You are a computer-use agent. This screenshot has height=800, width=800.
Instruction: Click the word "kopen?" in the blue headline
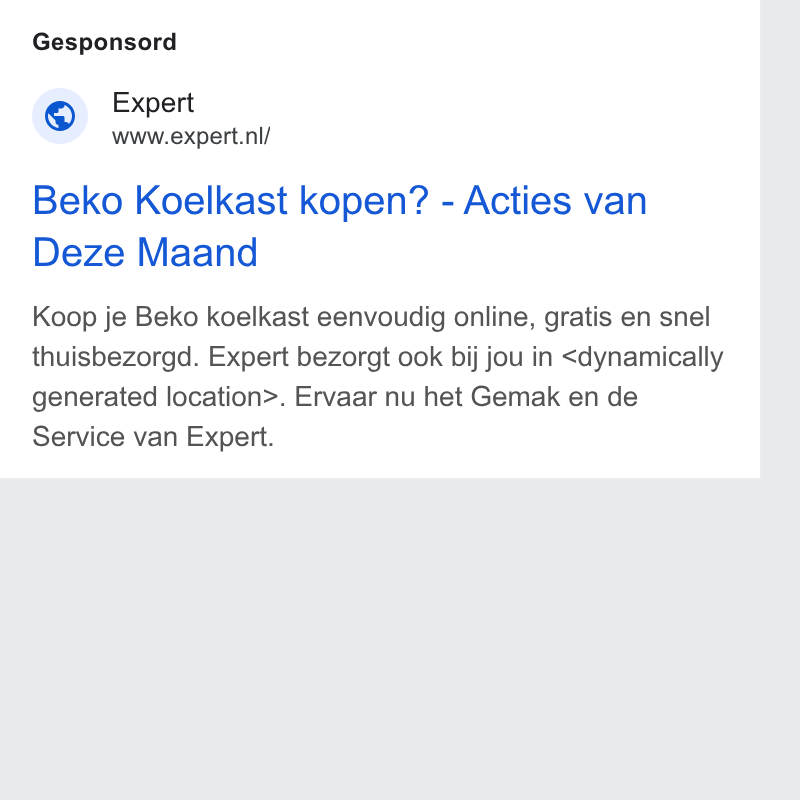coord(364,202)
